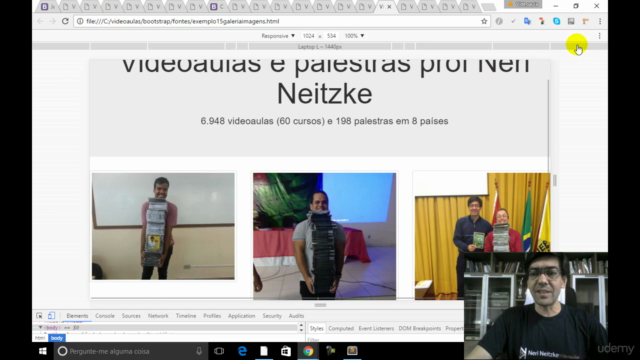Activate the inspect element picker icon
This screenshot has width=640, height=360.
(x=39, y=316)
